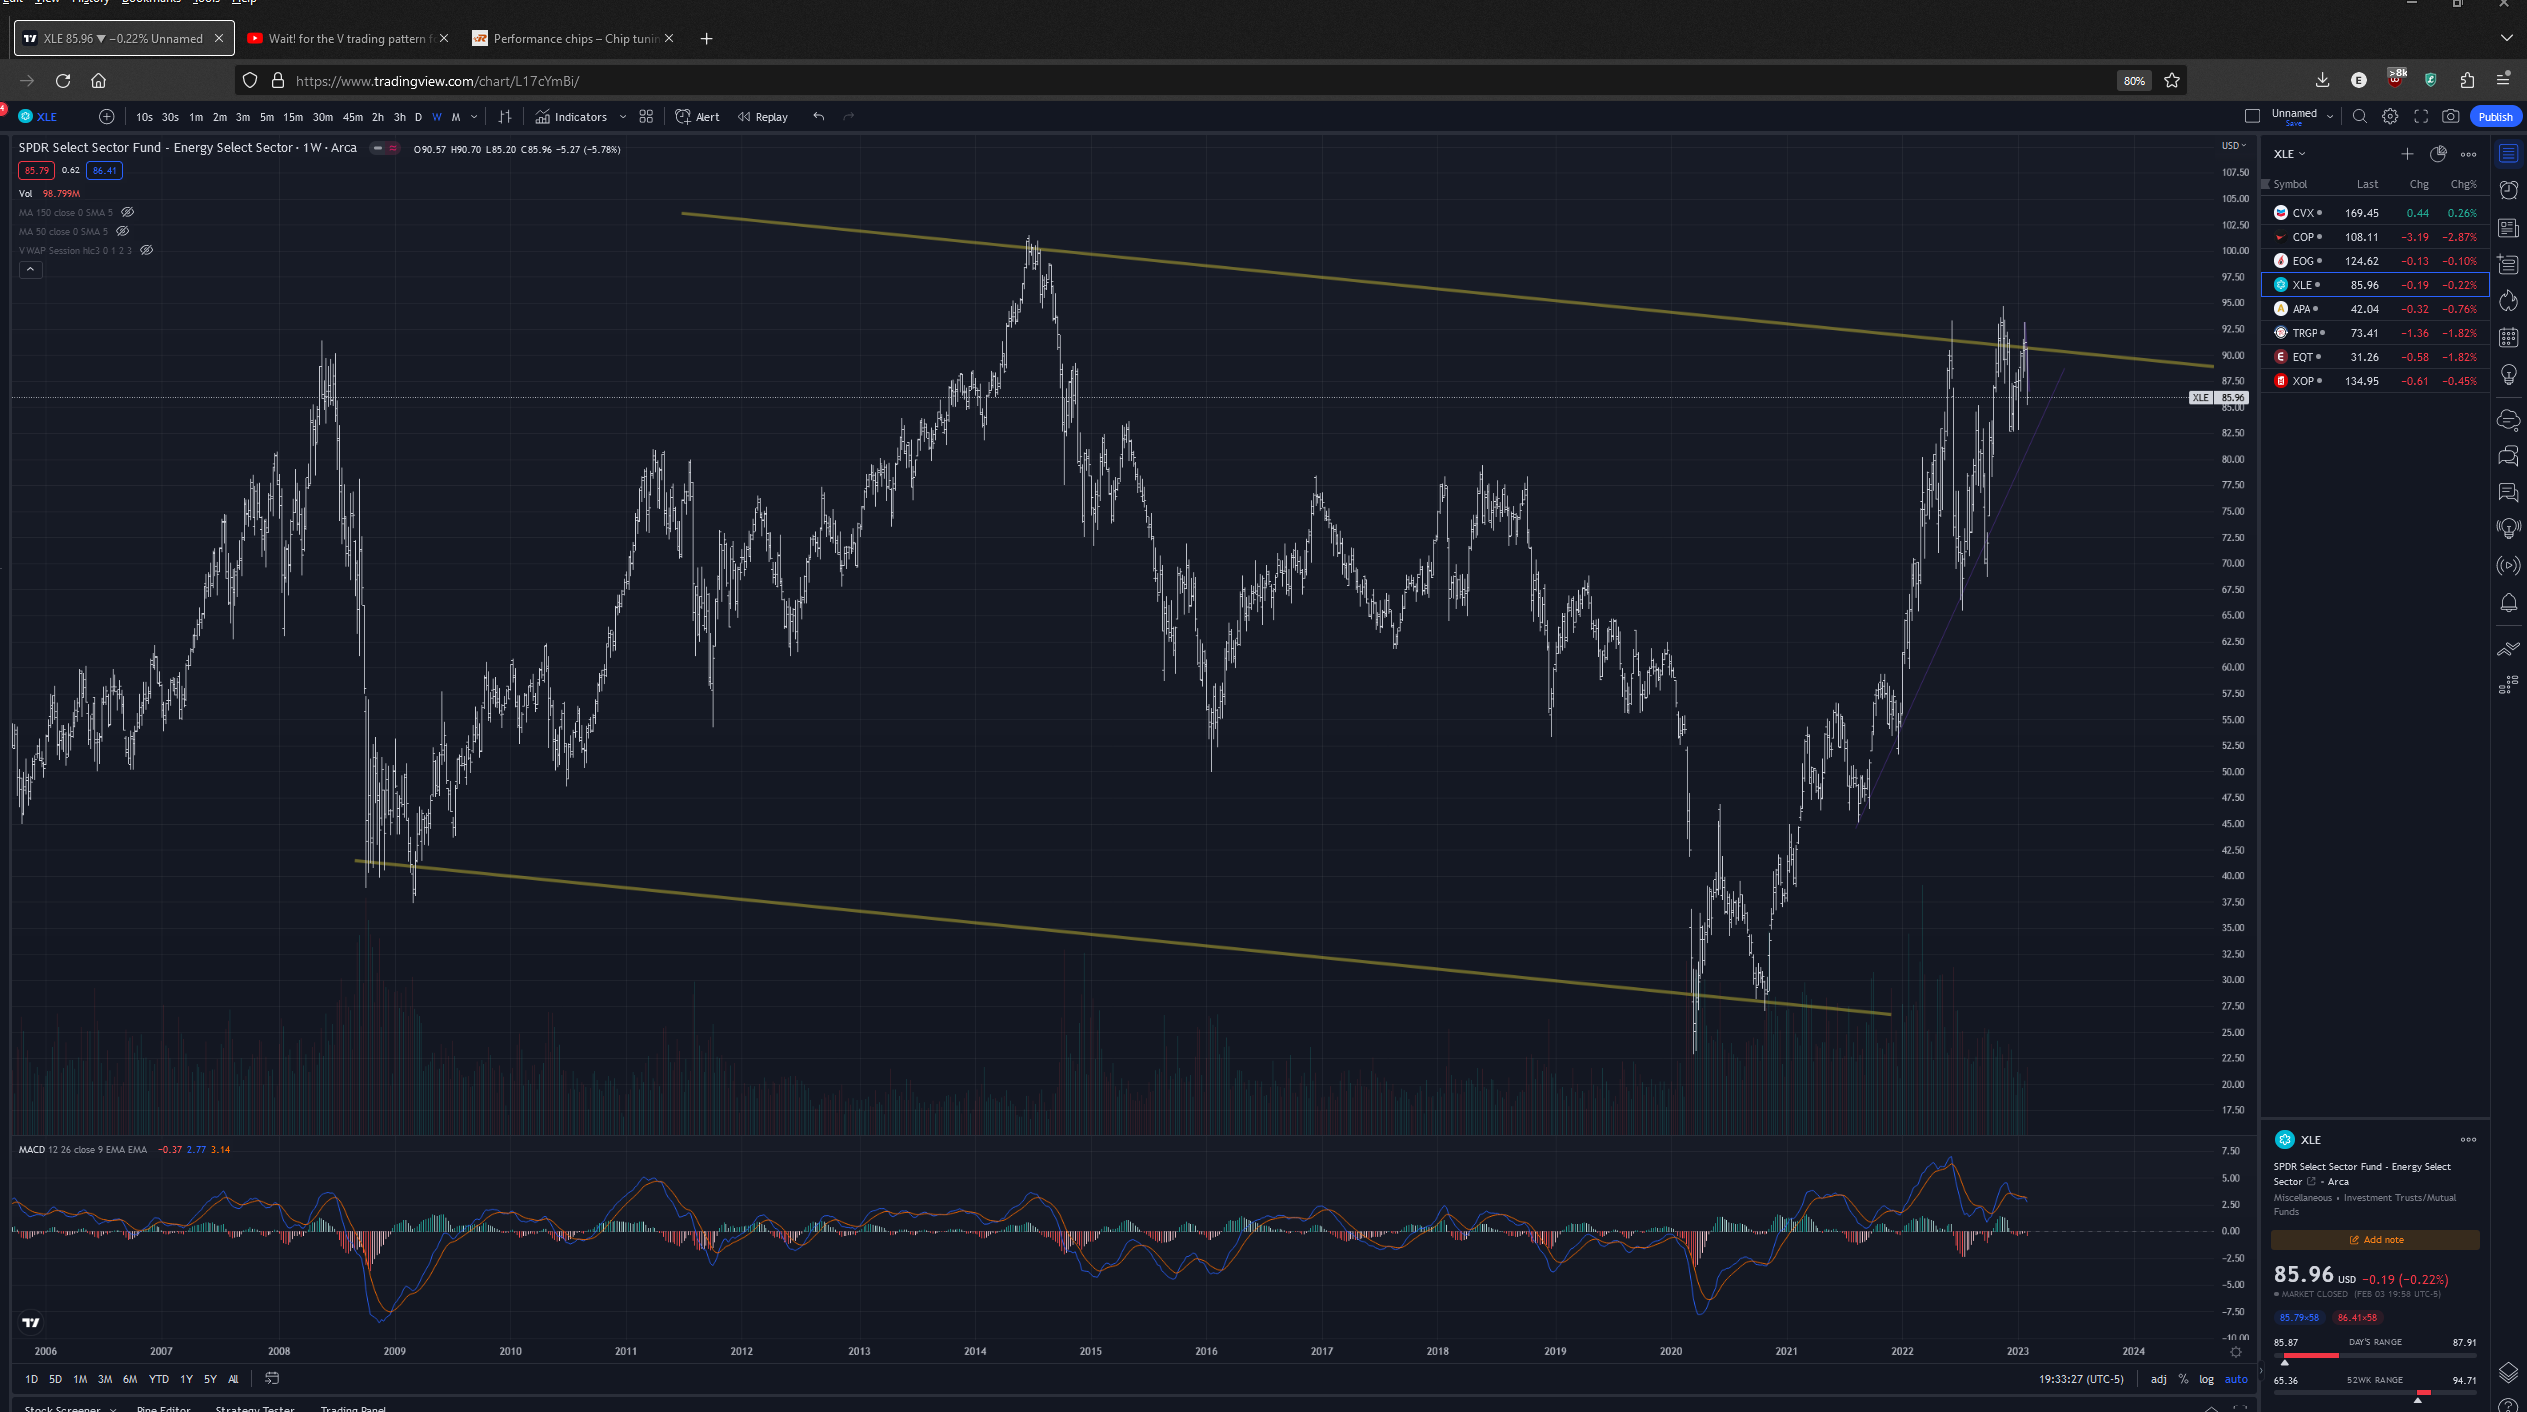Image resolution: width=2527 pixels, height=1412 pixels.
Task: Toggle auto scale on price axis
Action: pyautogui.click(x=2236, y=1379)
